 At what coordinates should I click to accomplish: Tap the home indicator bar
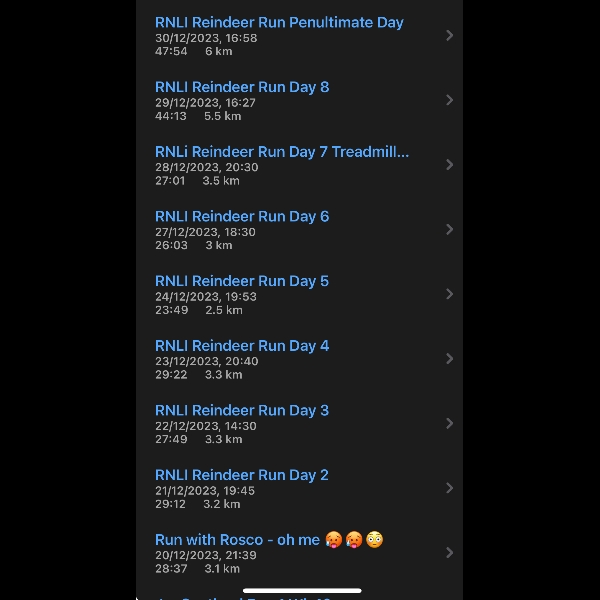[x=301, y=590]
